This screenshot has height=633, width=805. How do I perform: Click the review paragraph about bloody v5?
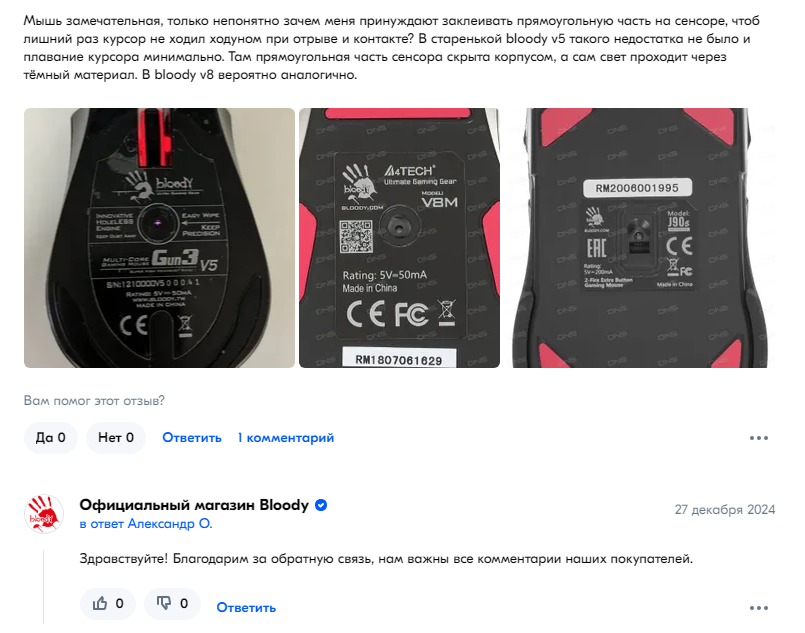pyautogui.click(x=391, y=48)
